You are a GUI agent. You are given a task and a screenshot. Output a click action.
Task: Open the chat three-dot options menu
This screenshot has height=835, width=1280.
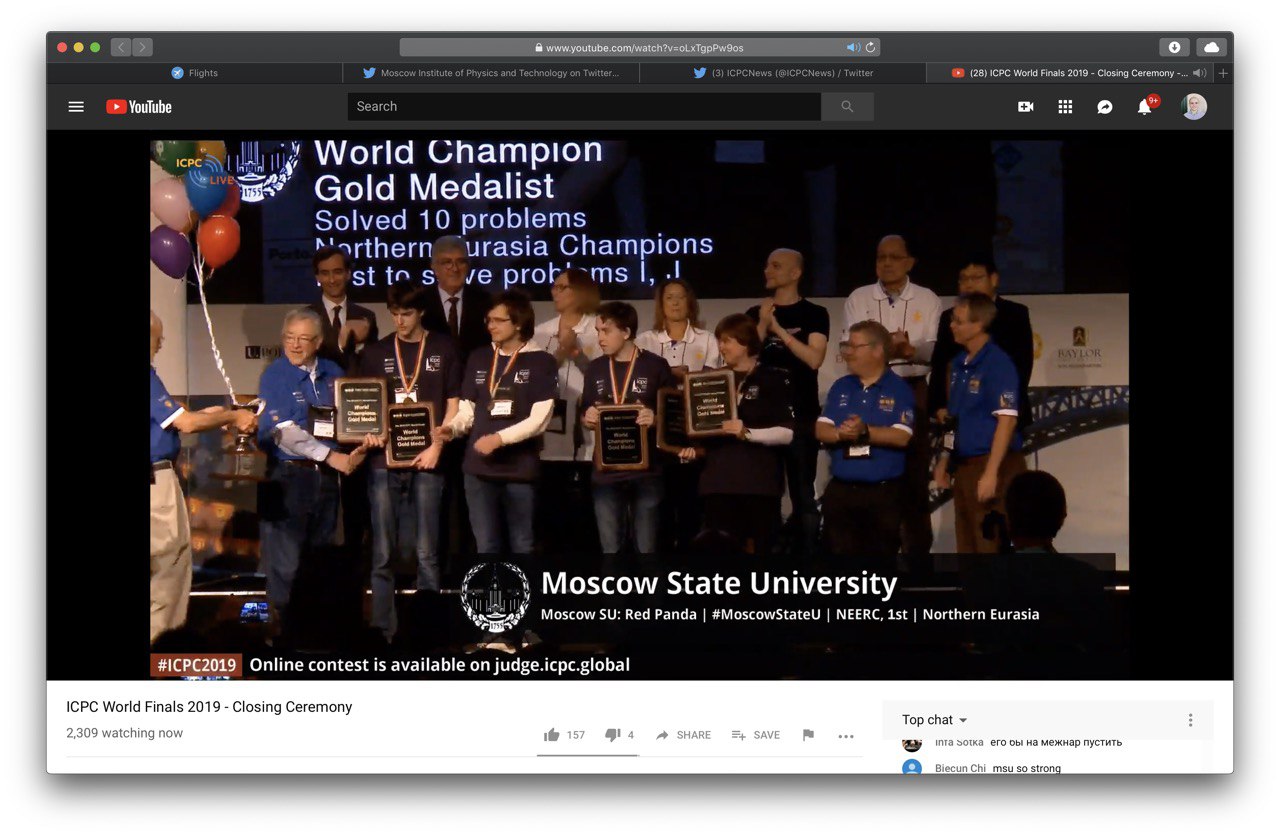click(x=1190, y=720)
